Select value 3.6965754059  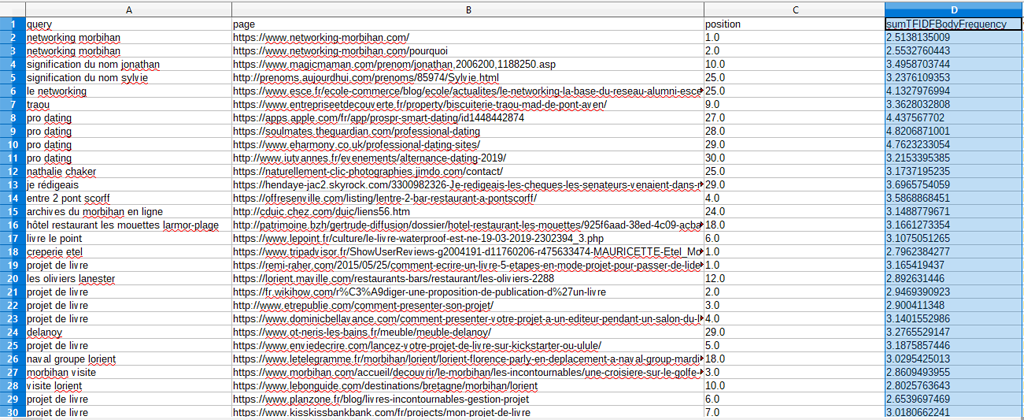pyautogui.click(x=954, y=185)
